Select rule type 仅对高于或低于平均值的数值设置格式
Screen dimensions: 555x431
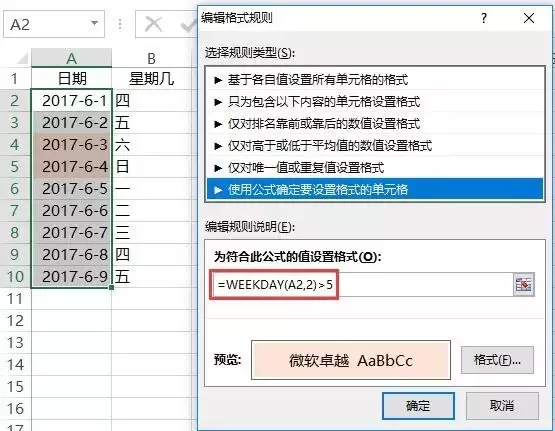click(375, 146)
